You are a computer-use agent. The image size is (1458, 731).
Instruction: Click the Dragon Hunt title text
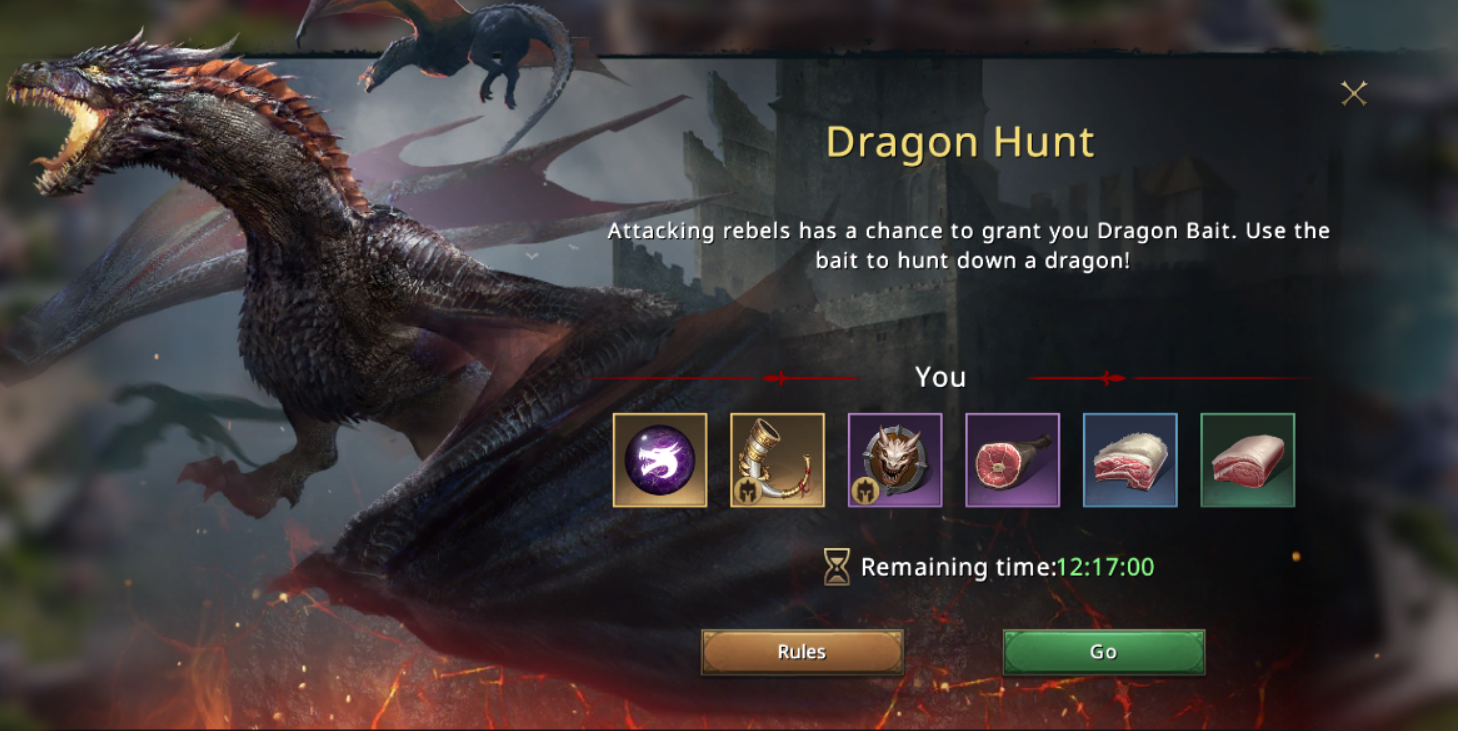click(960, 143)
